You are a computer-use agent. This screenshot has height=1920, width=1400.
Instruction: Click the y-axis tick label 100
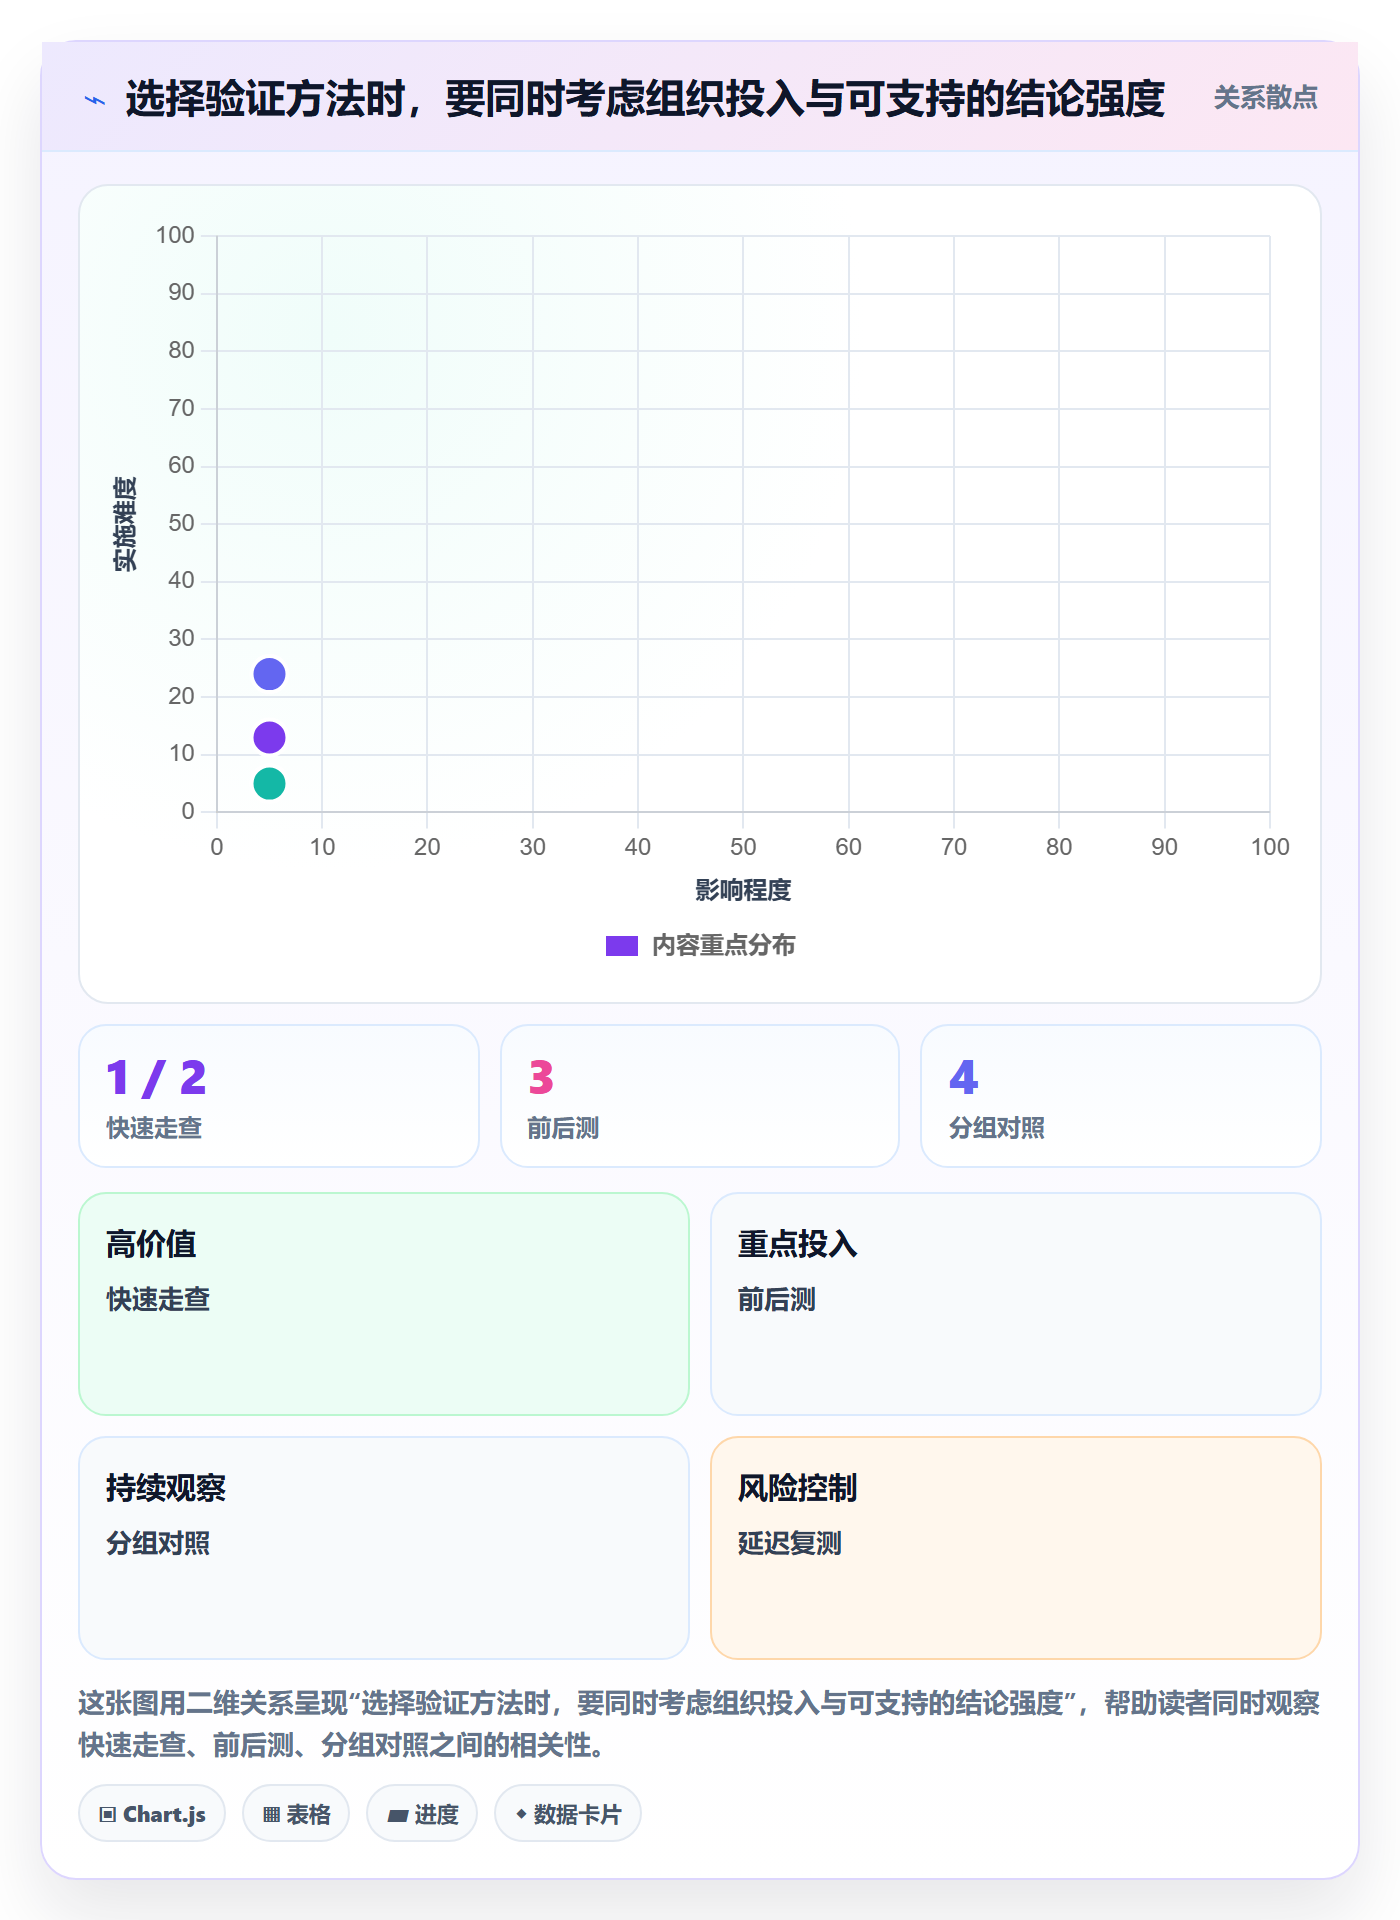(175, 235)
